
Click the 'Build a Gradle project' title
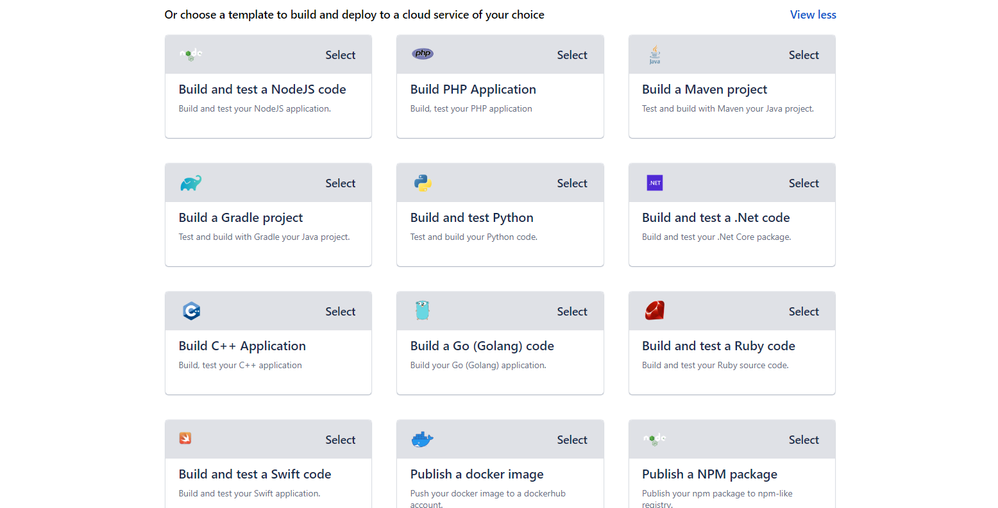tap(241, 218)
